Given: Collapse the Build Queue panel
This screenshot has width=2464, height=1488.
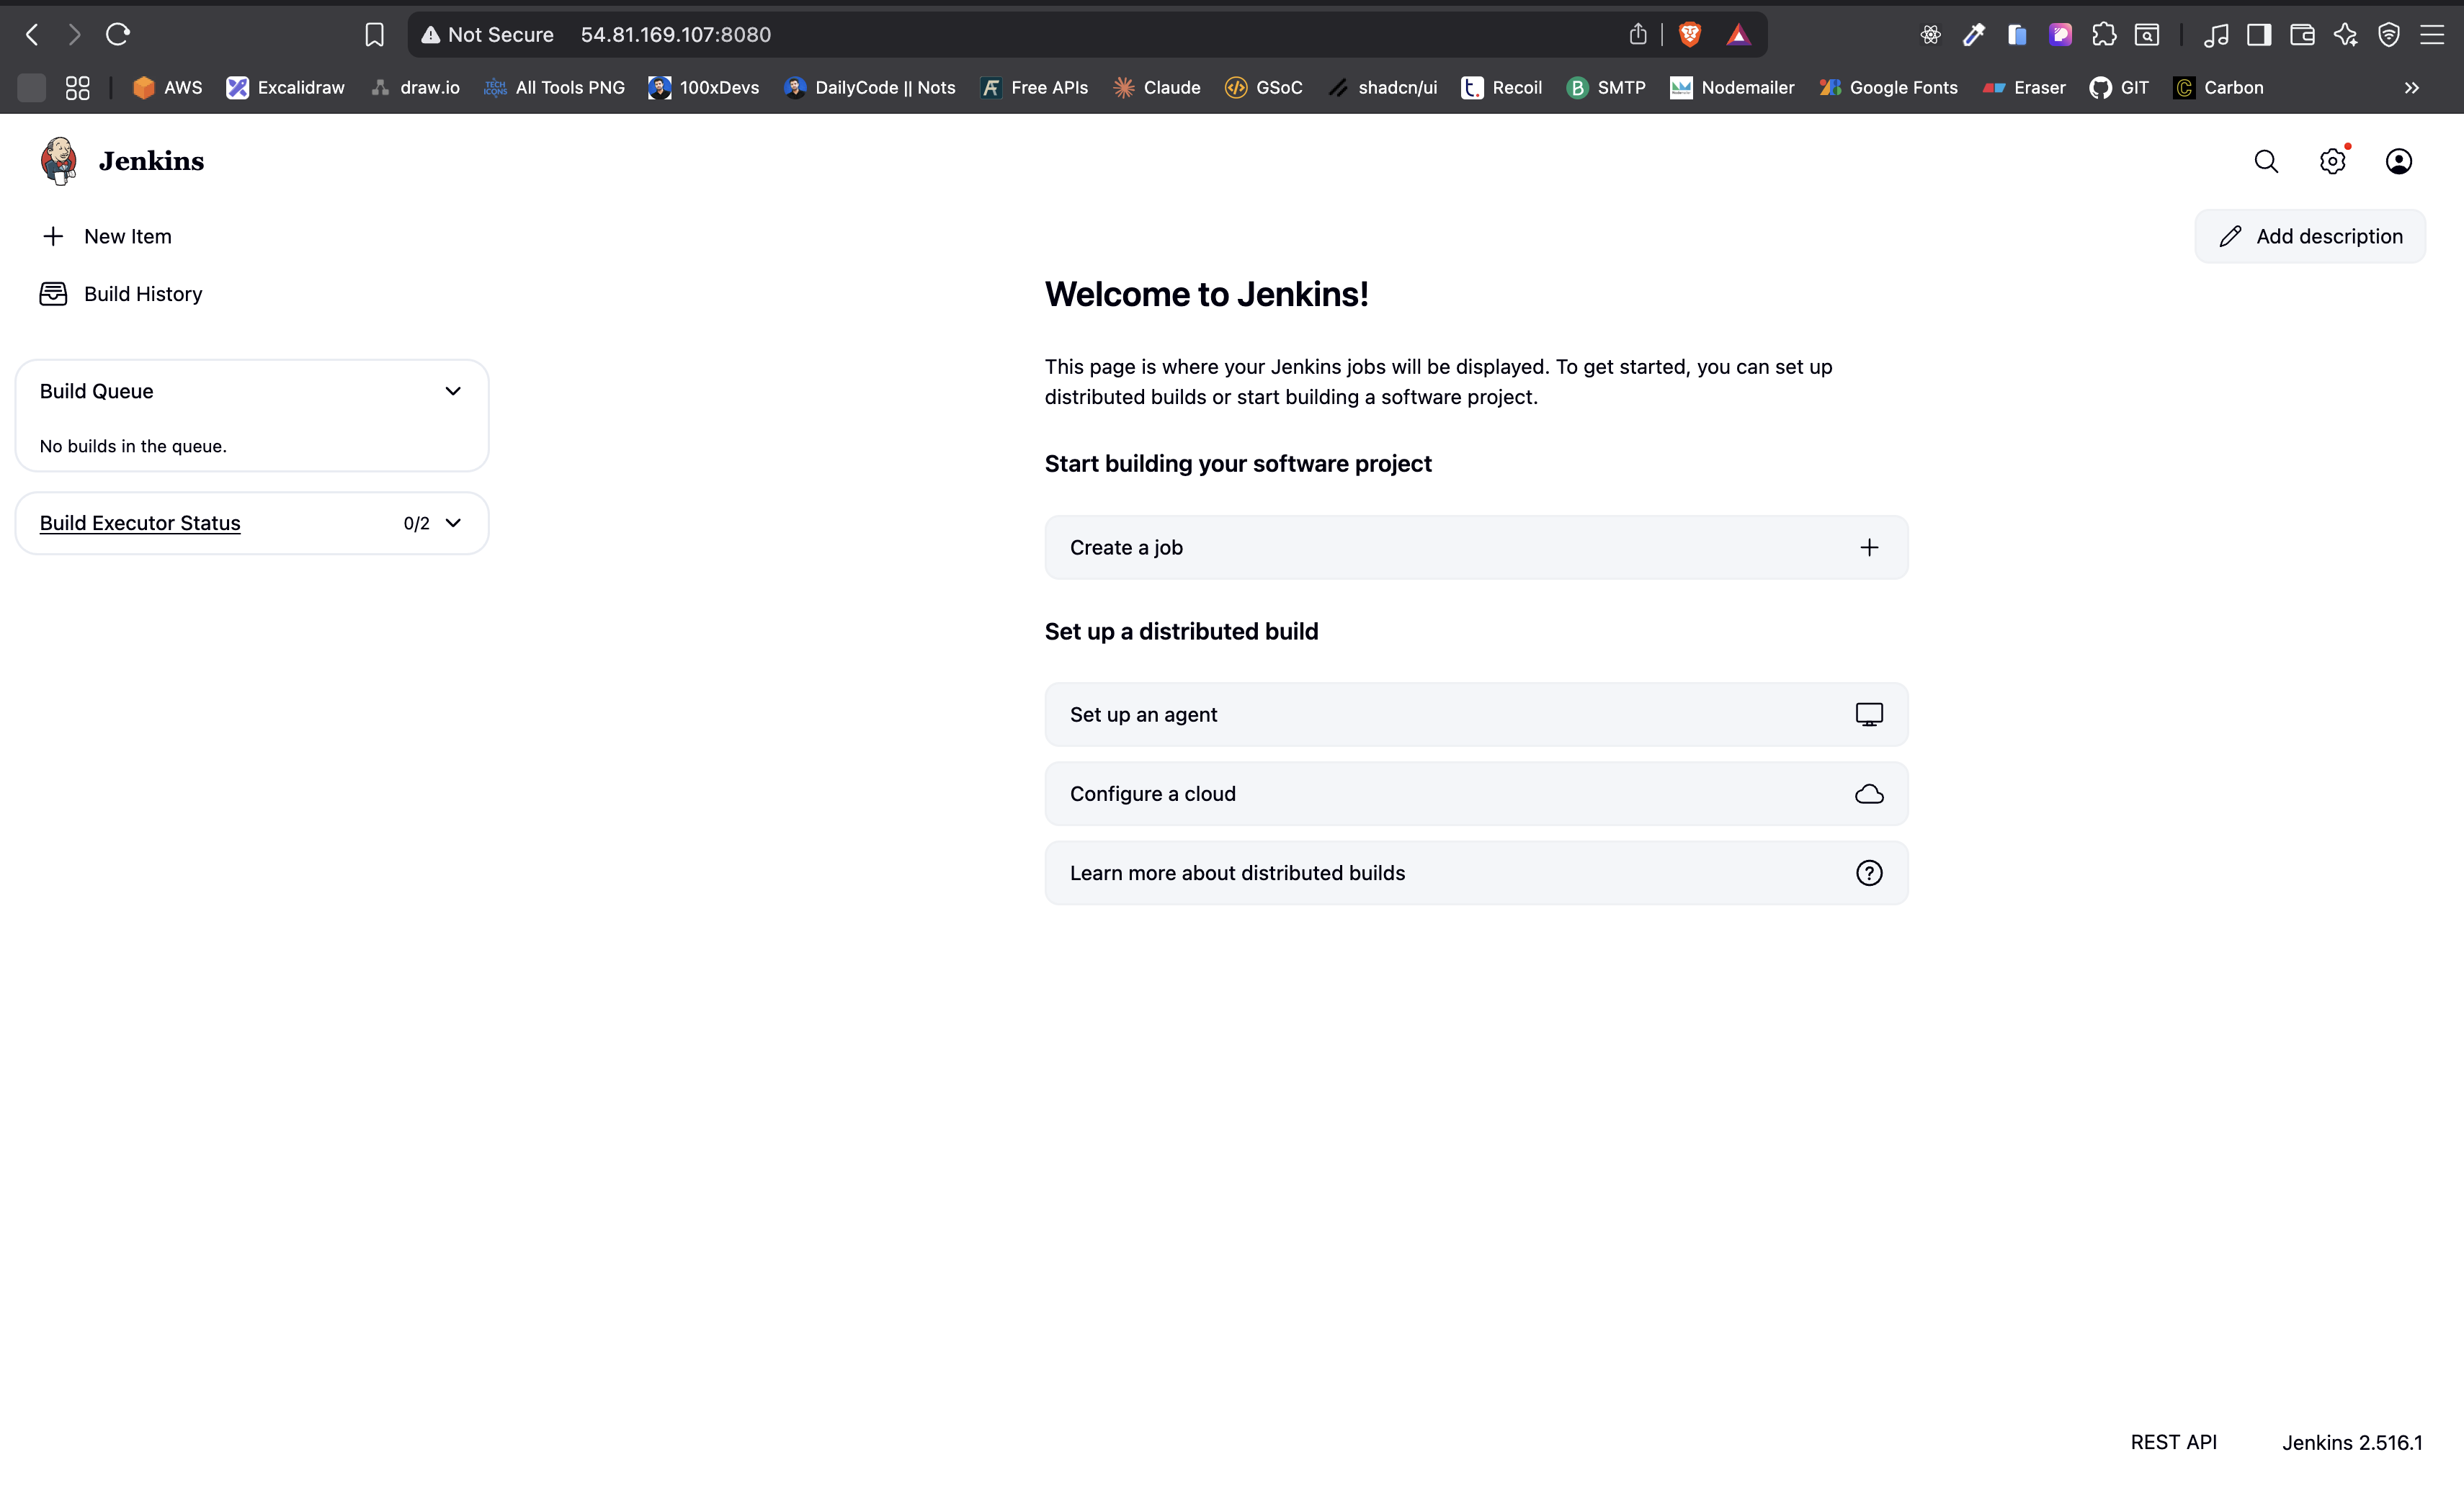Looking at the screenshot, I should [453, 391].
